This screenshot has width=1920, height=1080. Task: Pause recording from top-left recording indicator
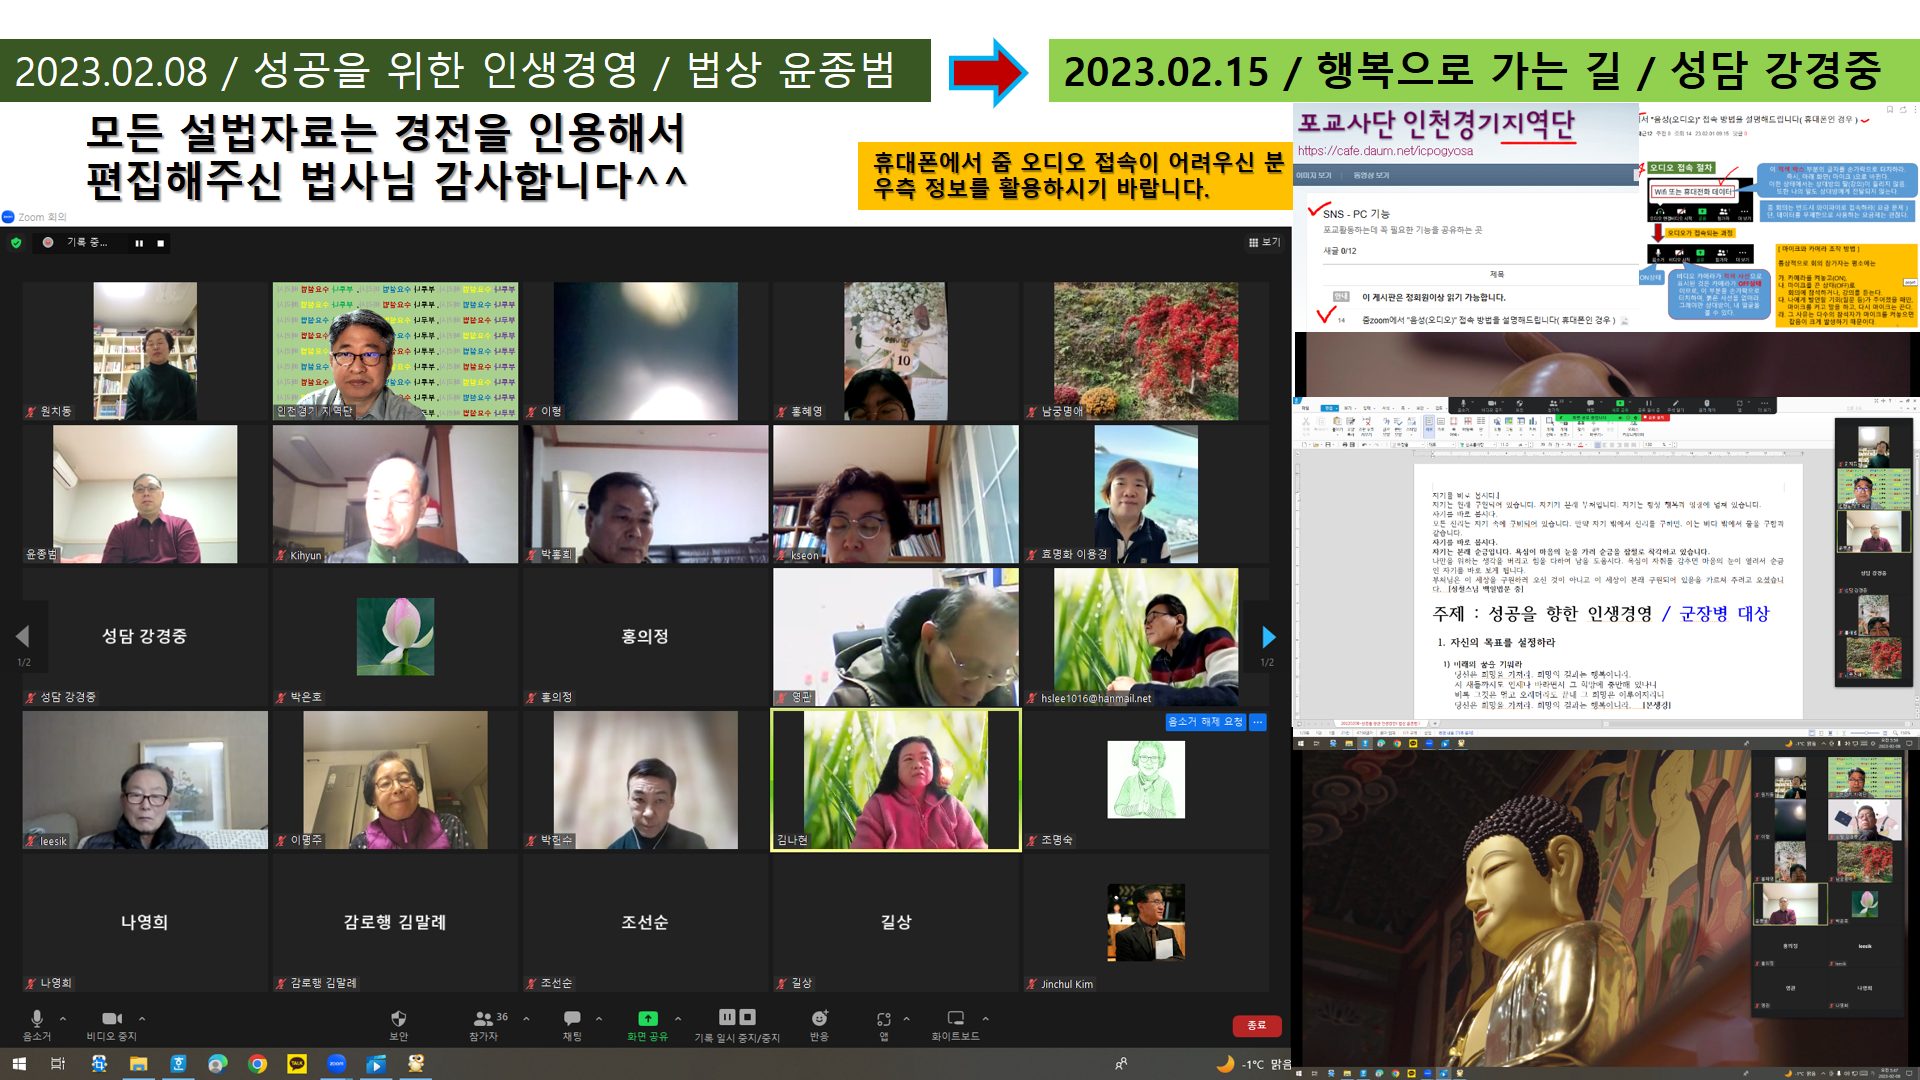tap(139, 243)
